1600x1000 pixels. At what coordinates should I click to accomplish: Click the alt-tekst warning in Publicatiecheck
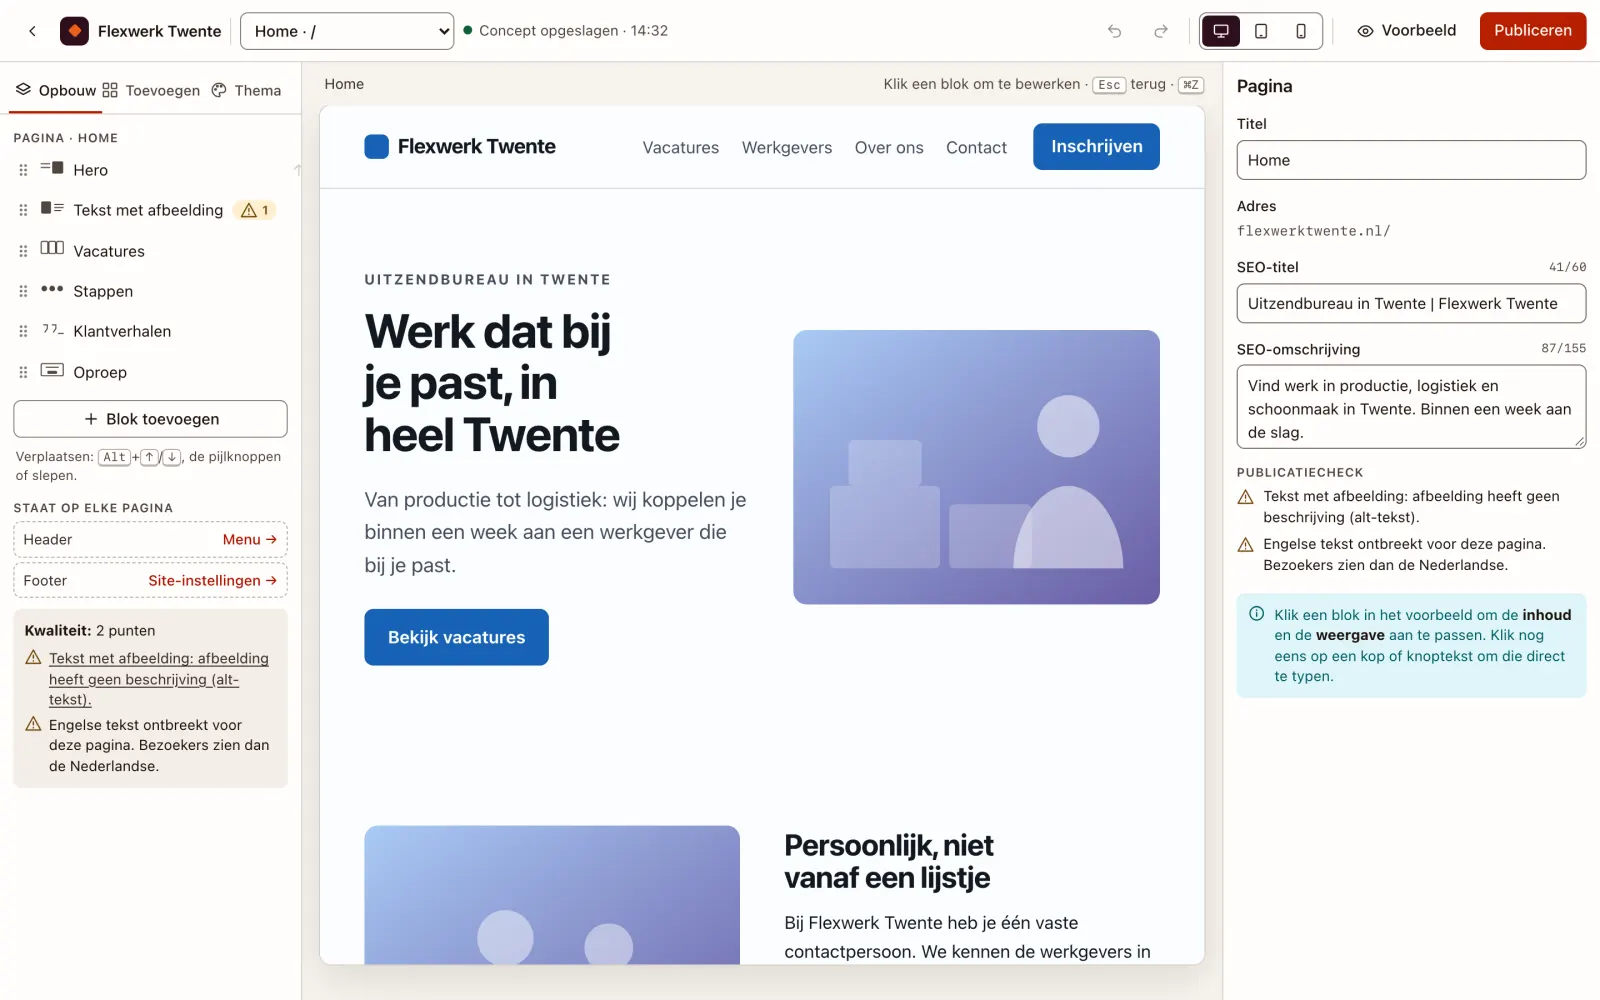[1410, 507]
